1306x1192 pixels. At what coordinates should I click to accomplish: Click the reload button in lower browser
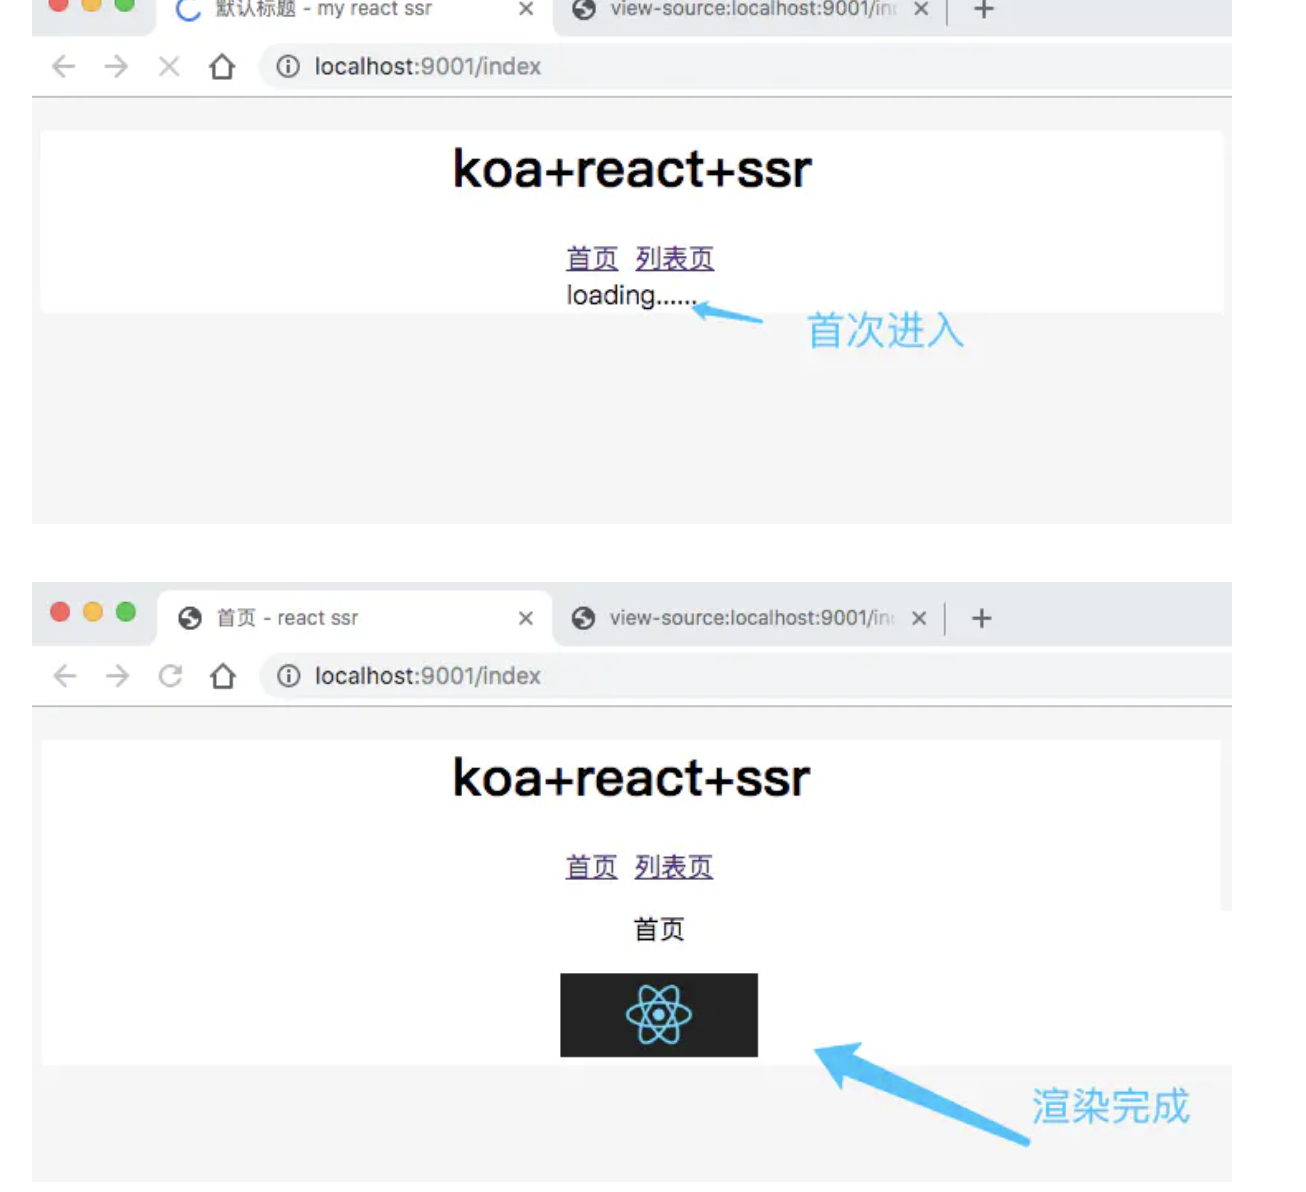tap(170, 676)
